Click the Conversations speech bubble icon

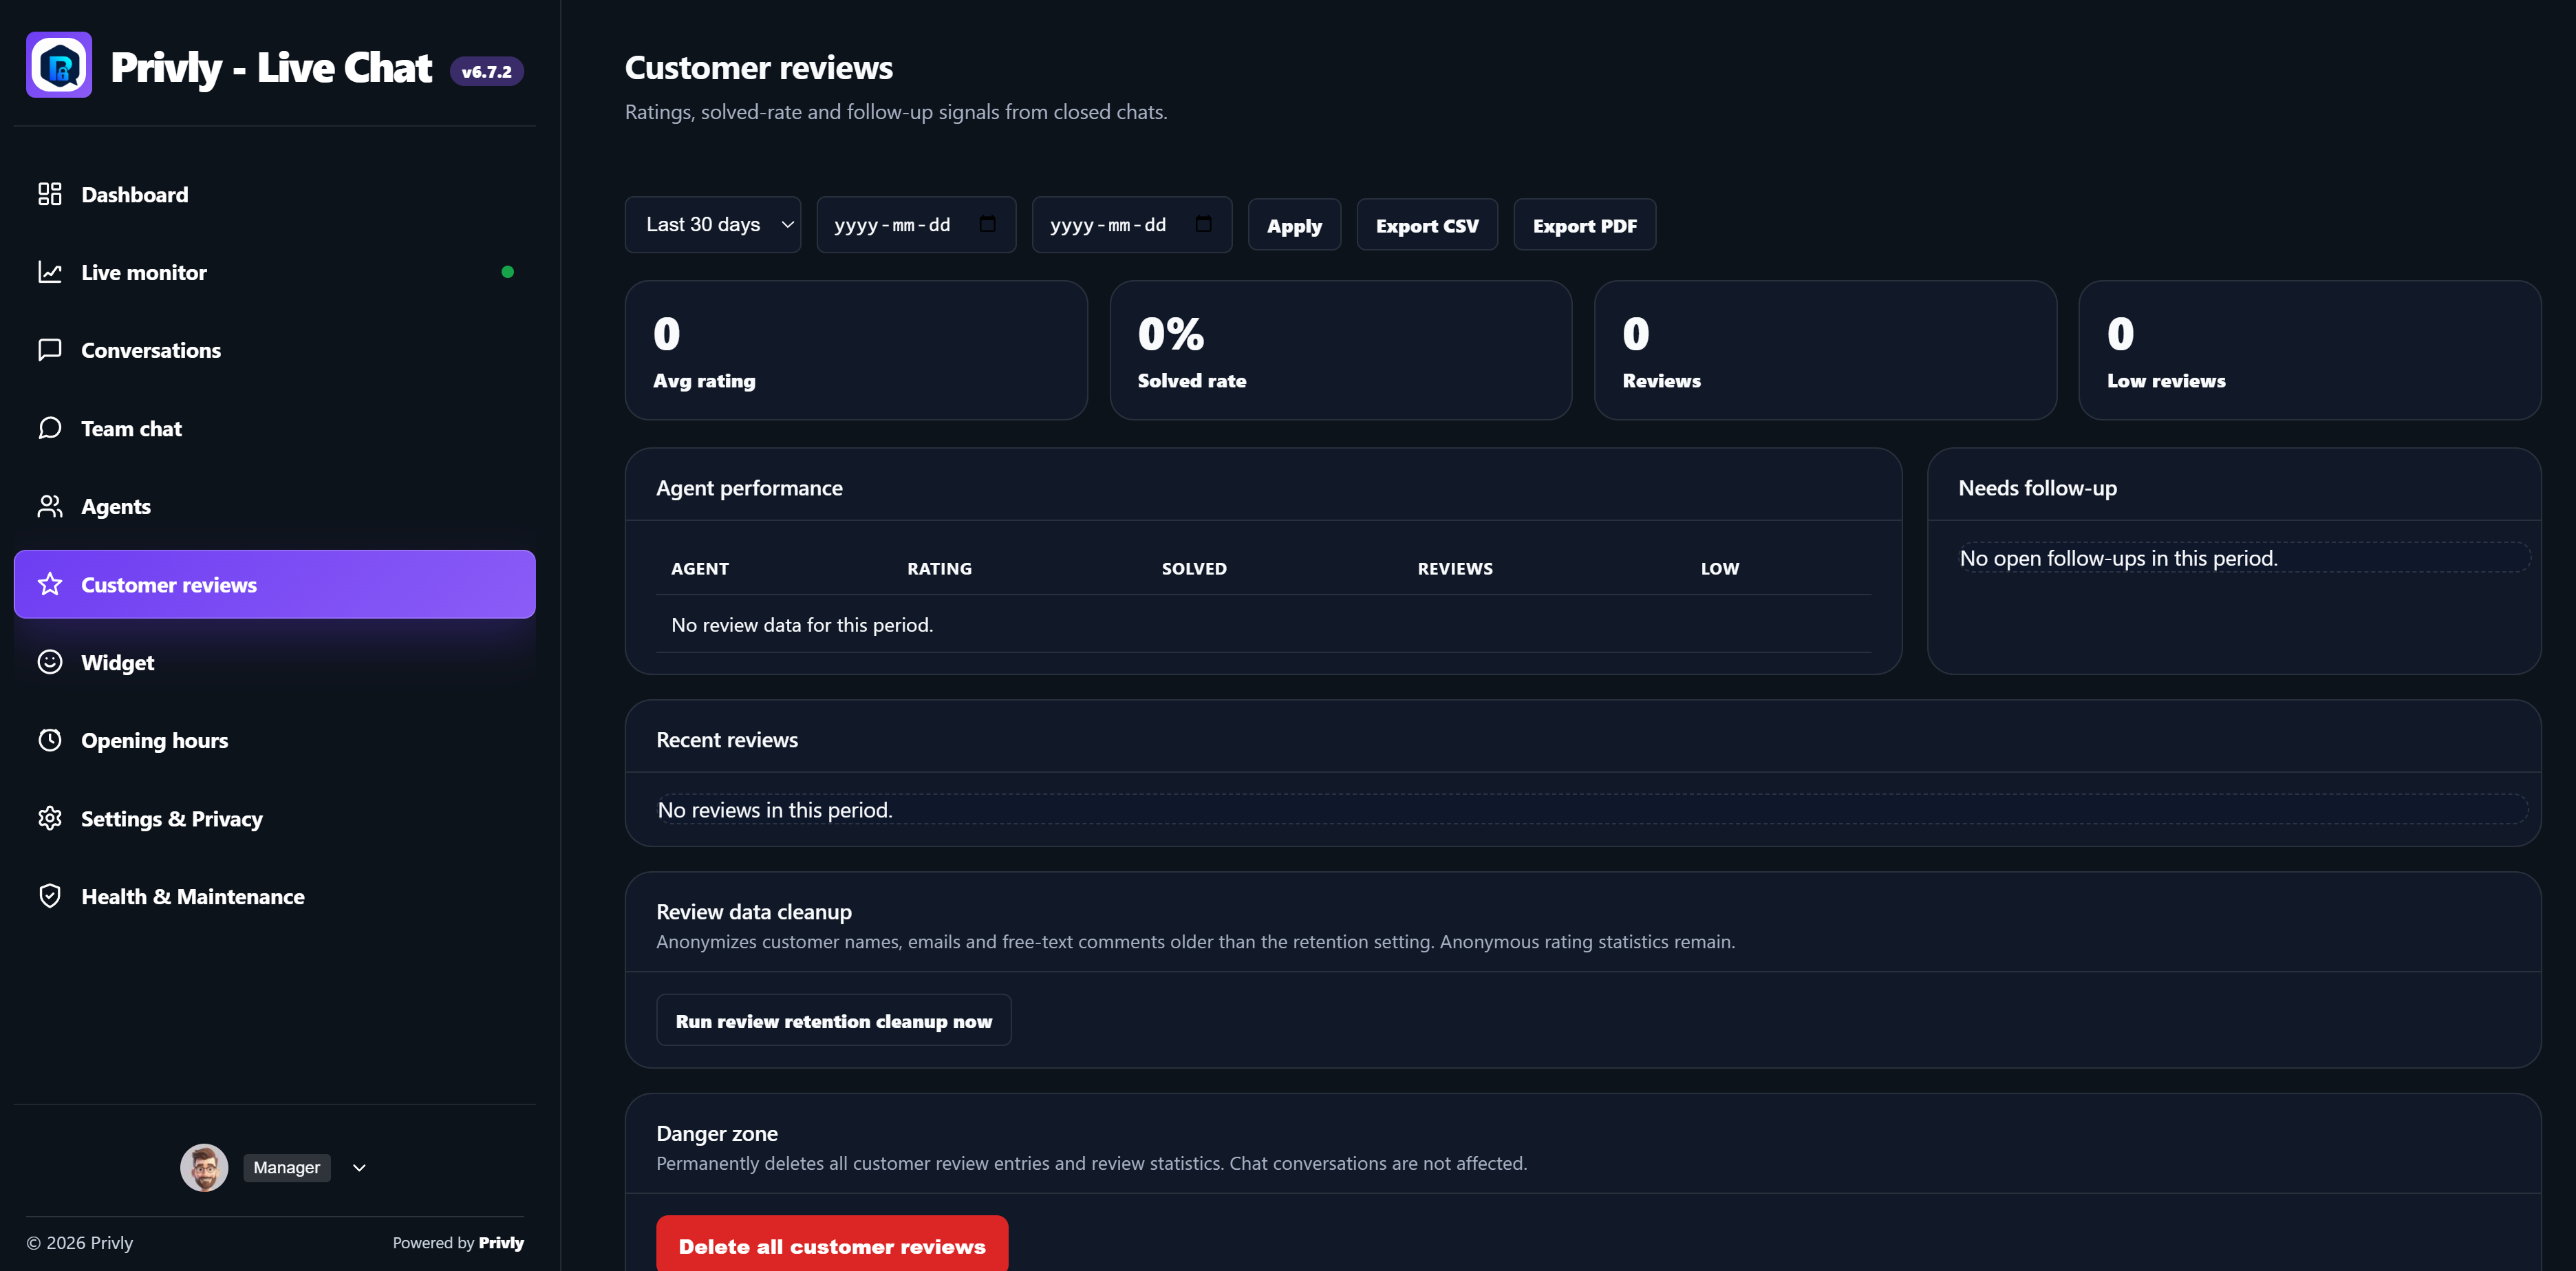(50, 350)
